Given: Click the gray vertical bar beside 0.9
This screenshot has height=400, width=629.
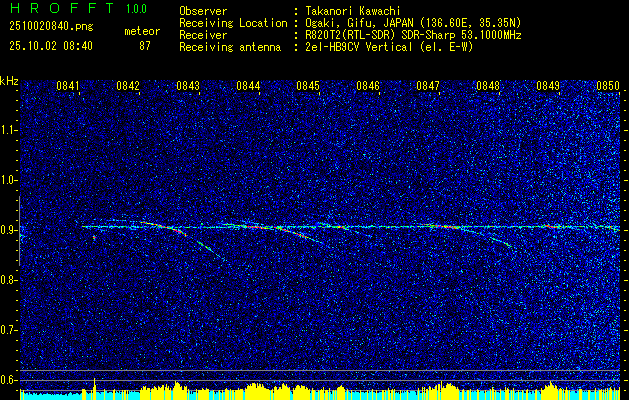Looking at the screenshot, I should pyautogui.click(x=19, y=231).
